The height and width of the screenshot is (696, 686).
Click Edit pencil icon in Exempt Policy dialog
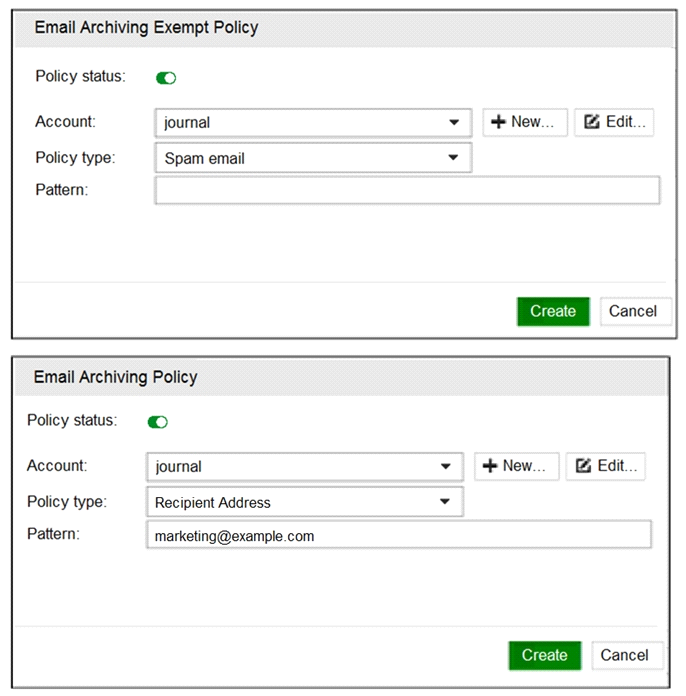coord(592,122)
